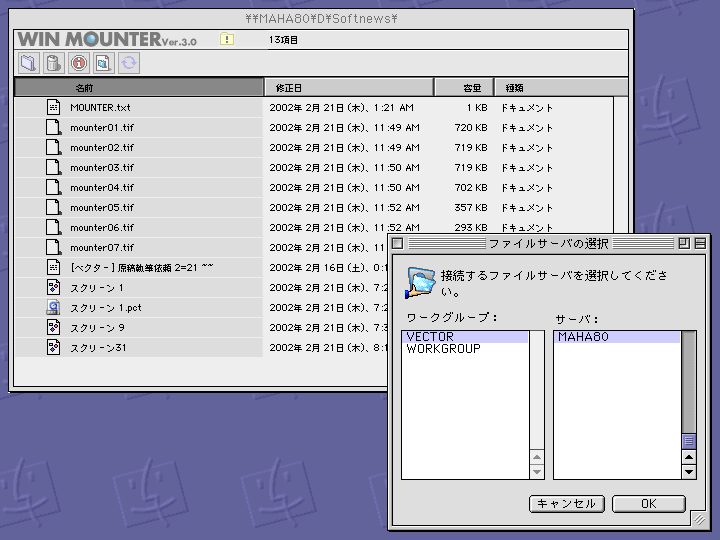Sort by 種類 column header
Screen dimensions: 720x540
pyautogui.click(x=561, y=87)
